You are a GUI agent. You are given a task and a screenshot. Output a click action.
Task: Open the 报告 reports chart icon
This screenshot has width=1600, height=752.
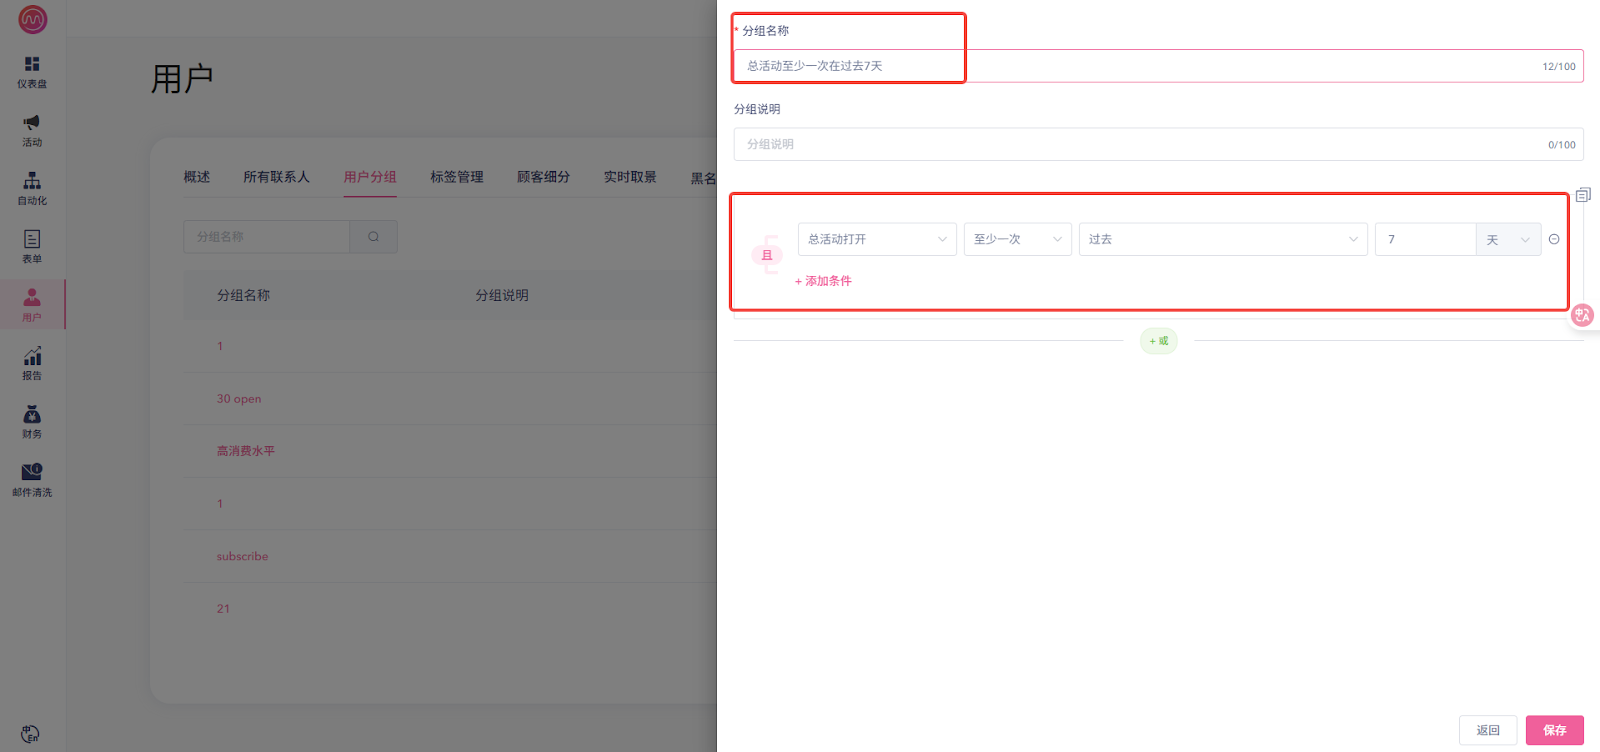[x=32, y=362]
